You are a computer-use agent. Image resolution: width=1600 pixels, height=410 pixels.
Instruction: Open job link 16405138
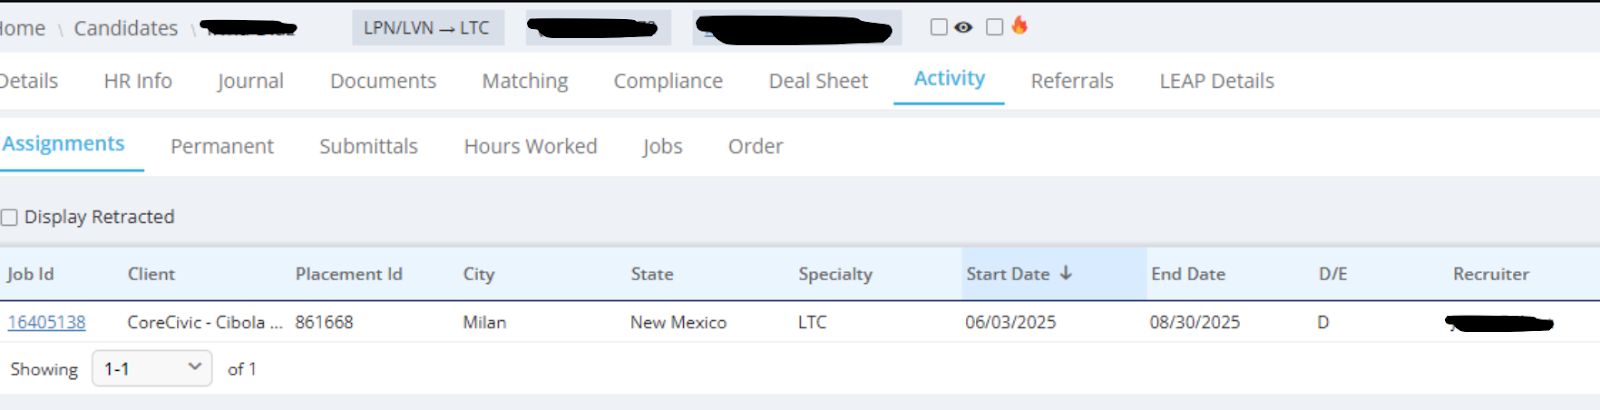coord(47,322)
